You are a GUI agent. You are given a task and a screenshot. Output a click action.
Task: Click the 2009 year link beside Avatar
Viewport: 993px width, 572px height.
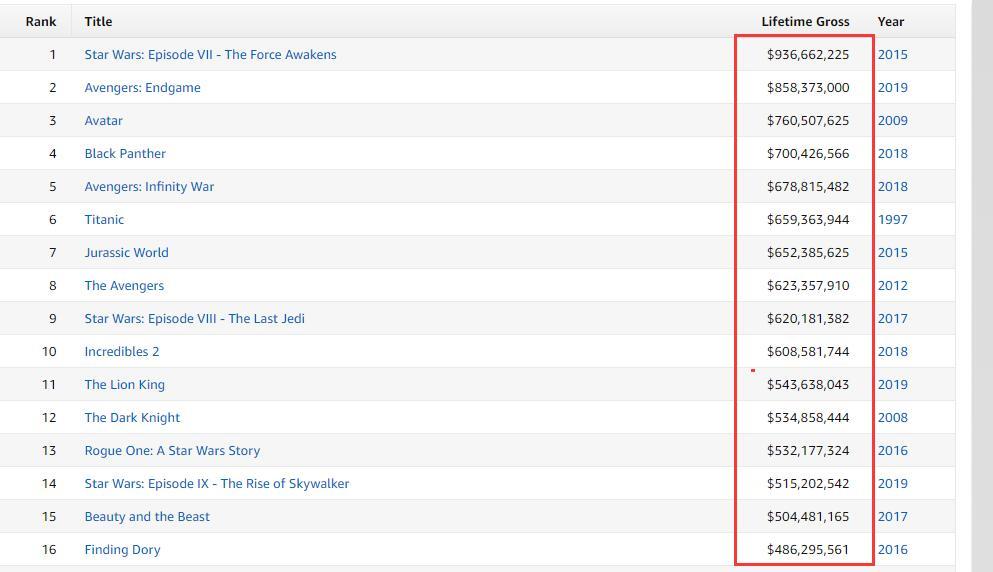(892, 120)
